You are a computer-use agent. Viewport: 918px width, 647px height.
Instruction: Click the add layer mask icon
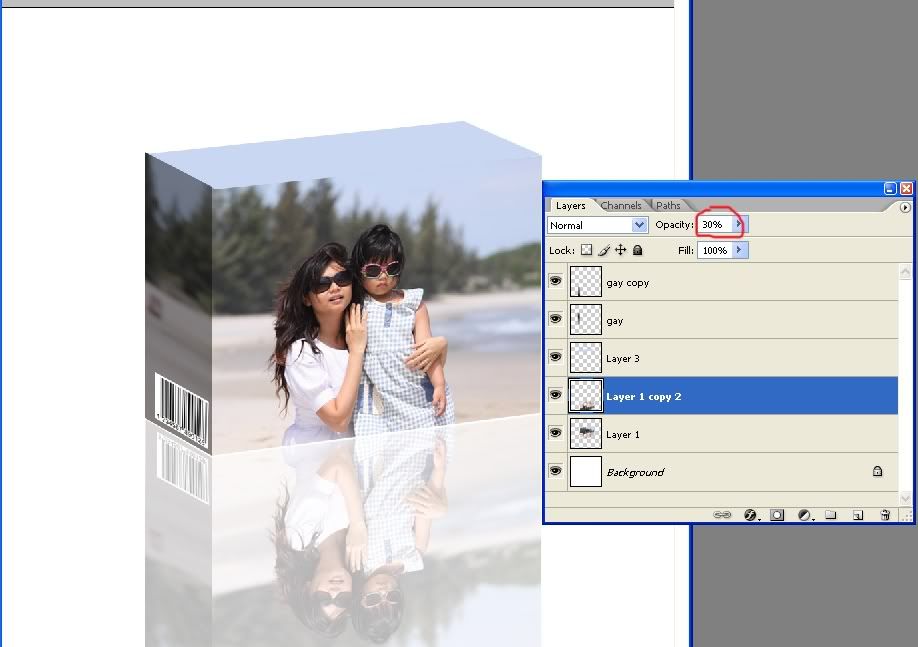coord(776,514)
